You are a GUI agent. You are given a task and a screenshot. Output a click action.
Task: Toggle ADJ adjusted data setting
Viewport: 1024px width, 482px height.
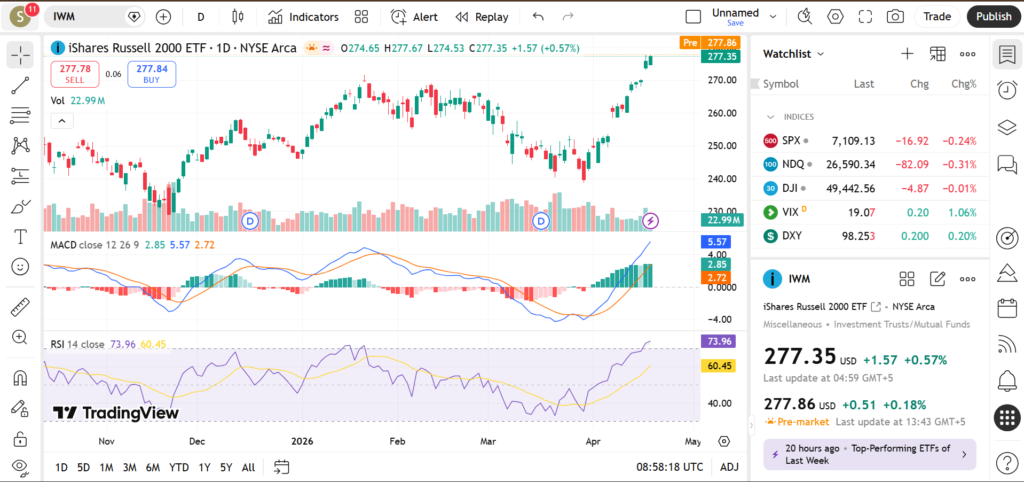729,467
